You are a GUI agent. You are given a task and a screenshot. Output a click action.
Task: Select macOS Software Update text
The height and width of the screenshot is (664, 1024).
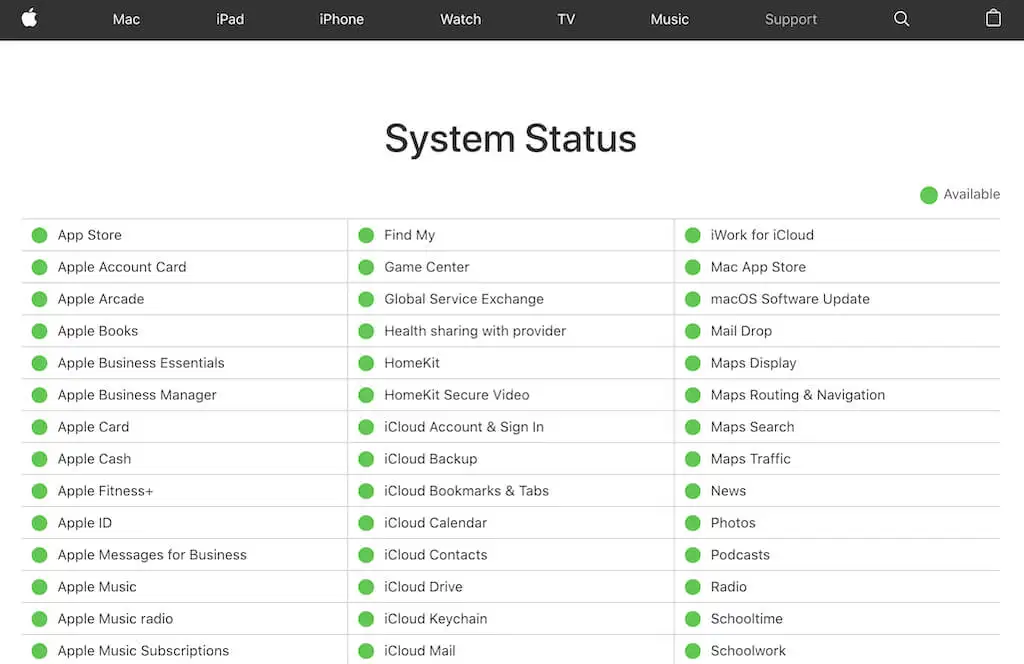(x=790, y=299)
